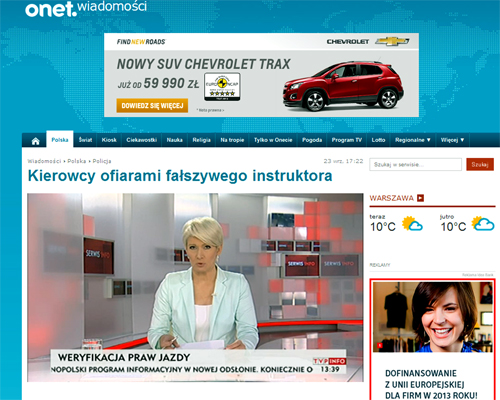Click tomorrow's weather sun-cloud icon
Viewport: 500px width, 400px height.
(x=483, y=224)
